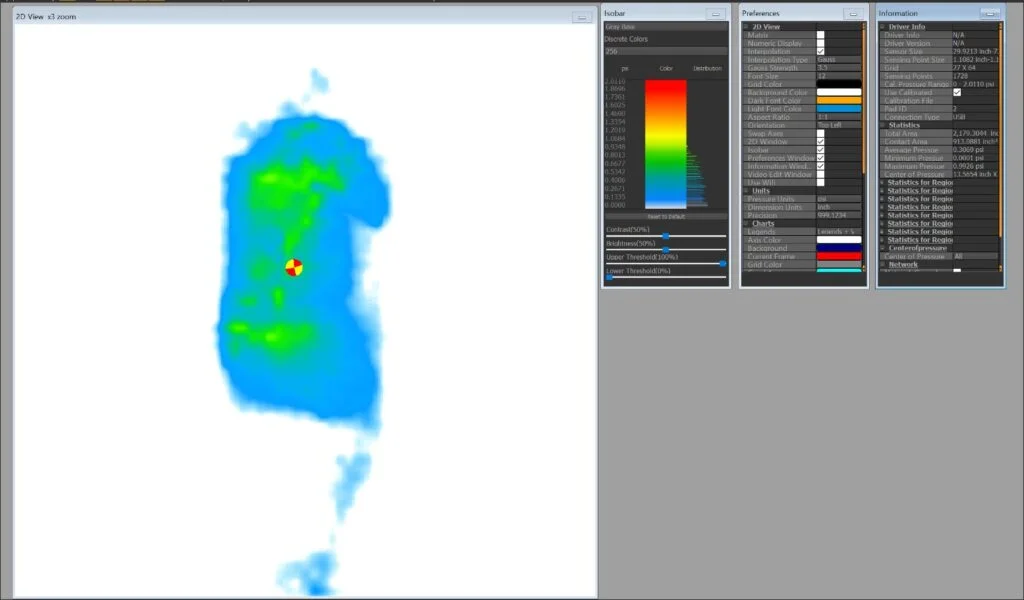Pick the black Grid Color swatch
This screenshot has width=1024, height=600.
838,84
